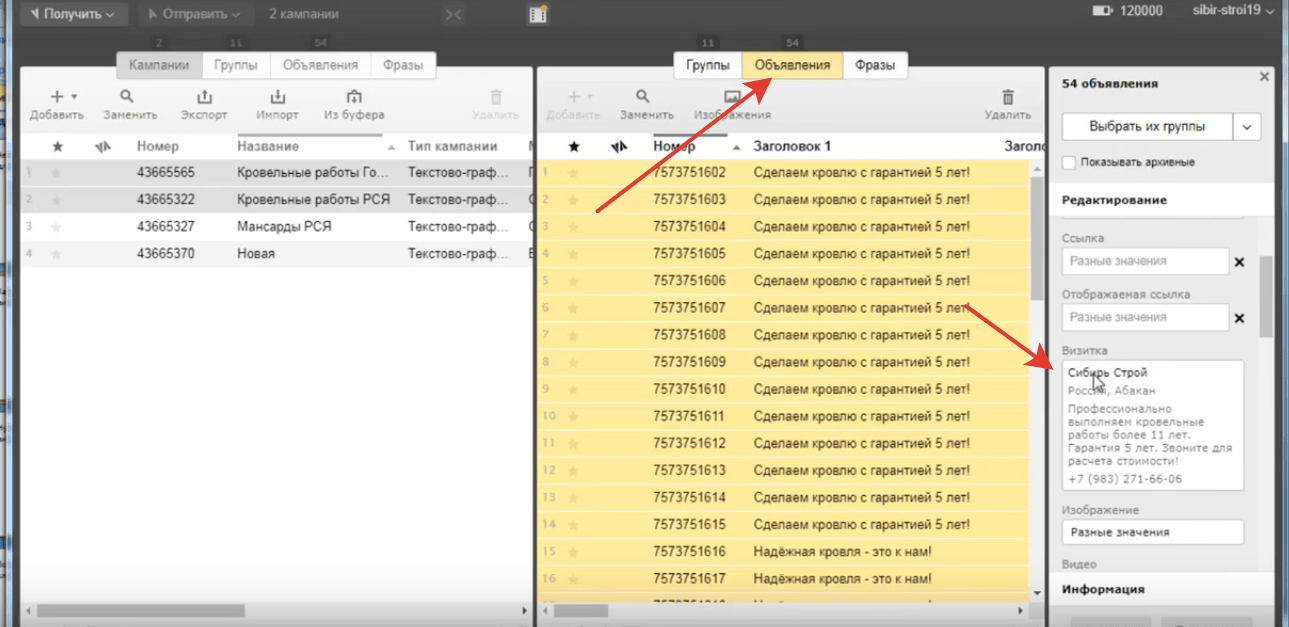Expand arrow next to 'Выбрать их группы'
The width and height of the screenshot is (1289, 627).
coord(1246,127)
